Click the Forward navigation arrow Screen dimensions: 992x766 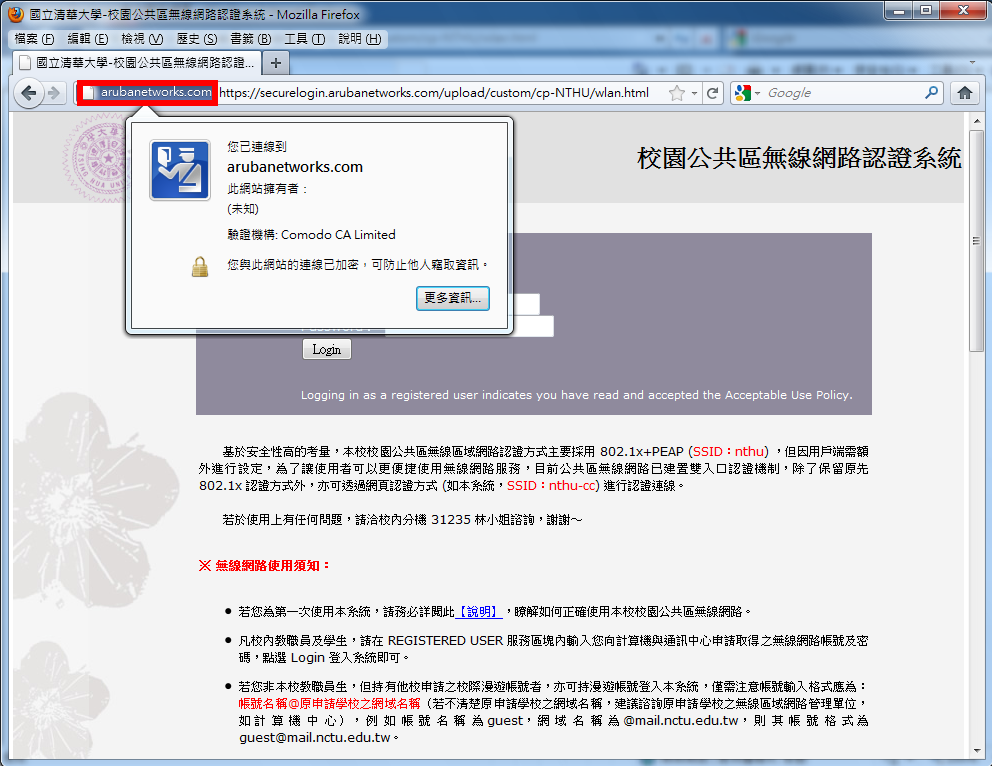54,93
